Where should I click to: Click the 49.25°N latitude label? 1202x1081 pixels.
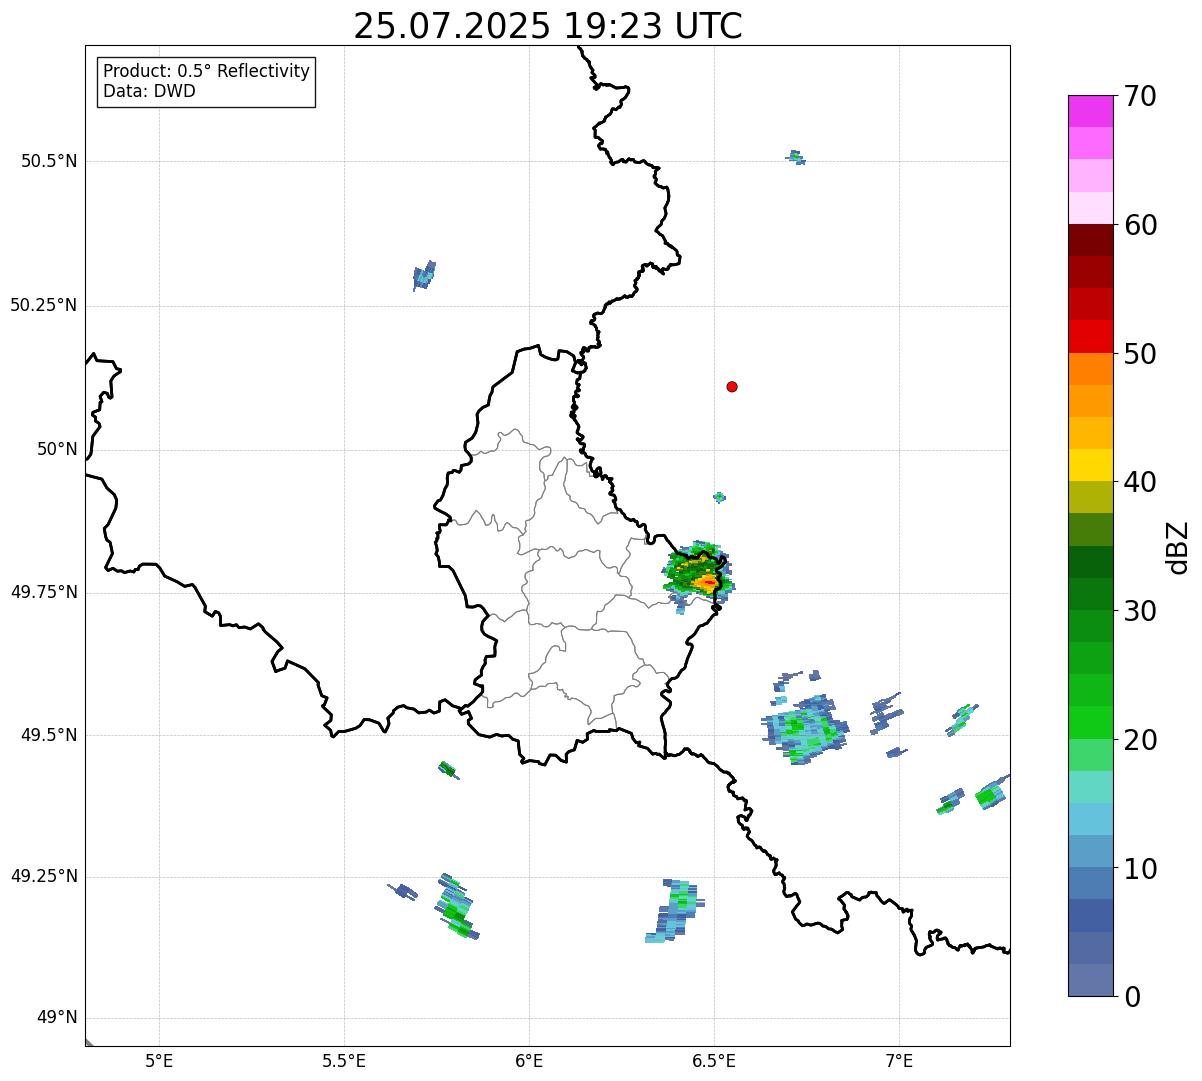[x=44, y=876]
